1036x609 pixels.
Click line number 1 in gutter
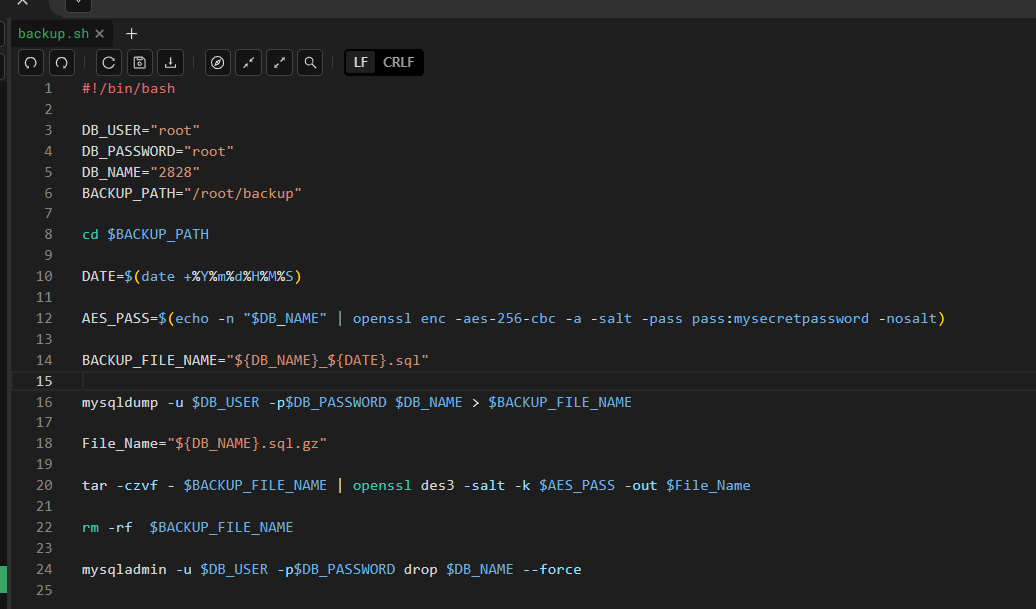click(48, 89)
